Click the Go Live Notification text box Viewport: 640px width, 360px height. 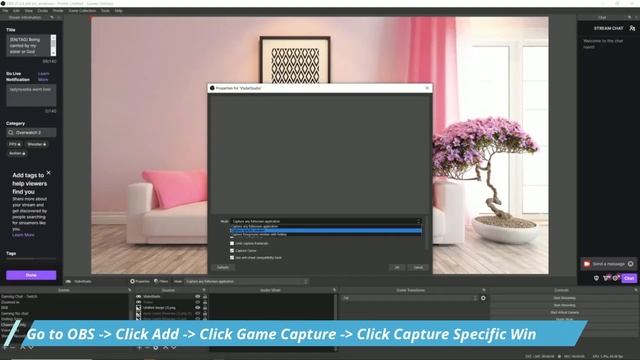coord(31,96)
